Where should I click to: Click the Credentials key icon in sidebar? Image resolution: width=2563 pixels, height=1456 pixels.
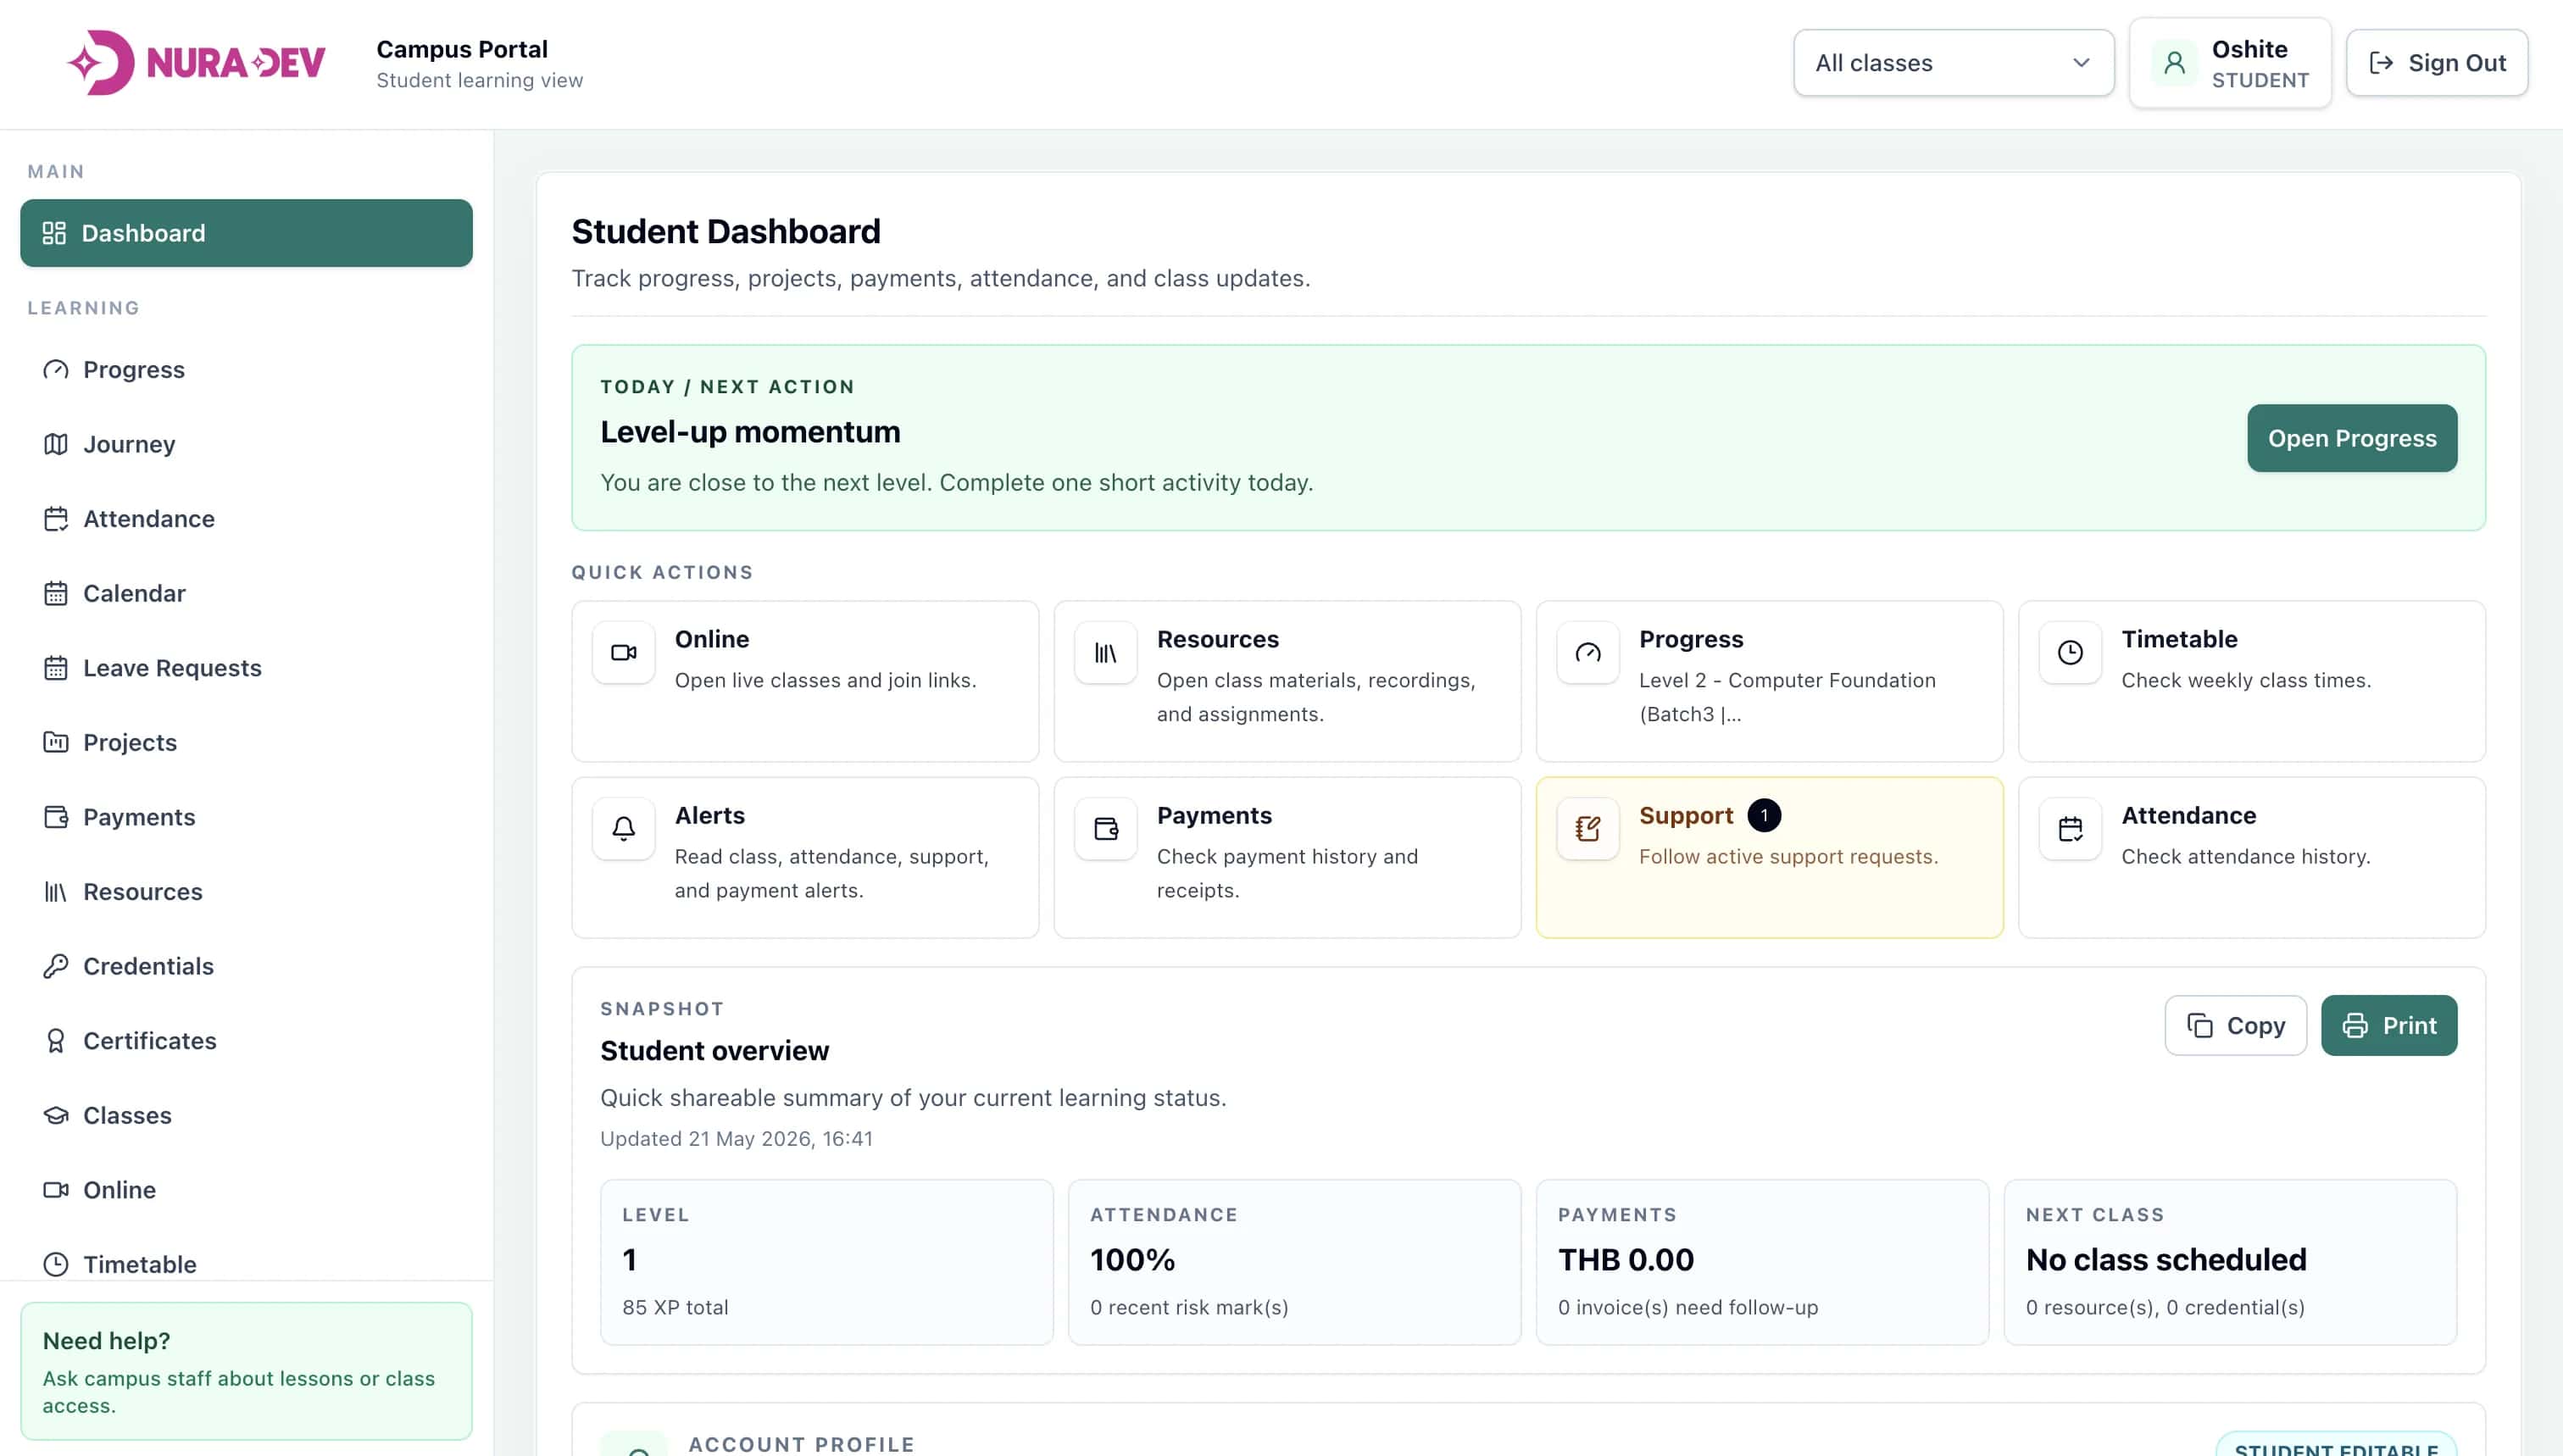coord(56,966)
